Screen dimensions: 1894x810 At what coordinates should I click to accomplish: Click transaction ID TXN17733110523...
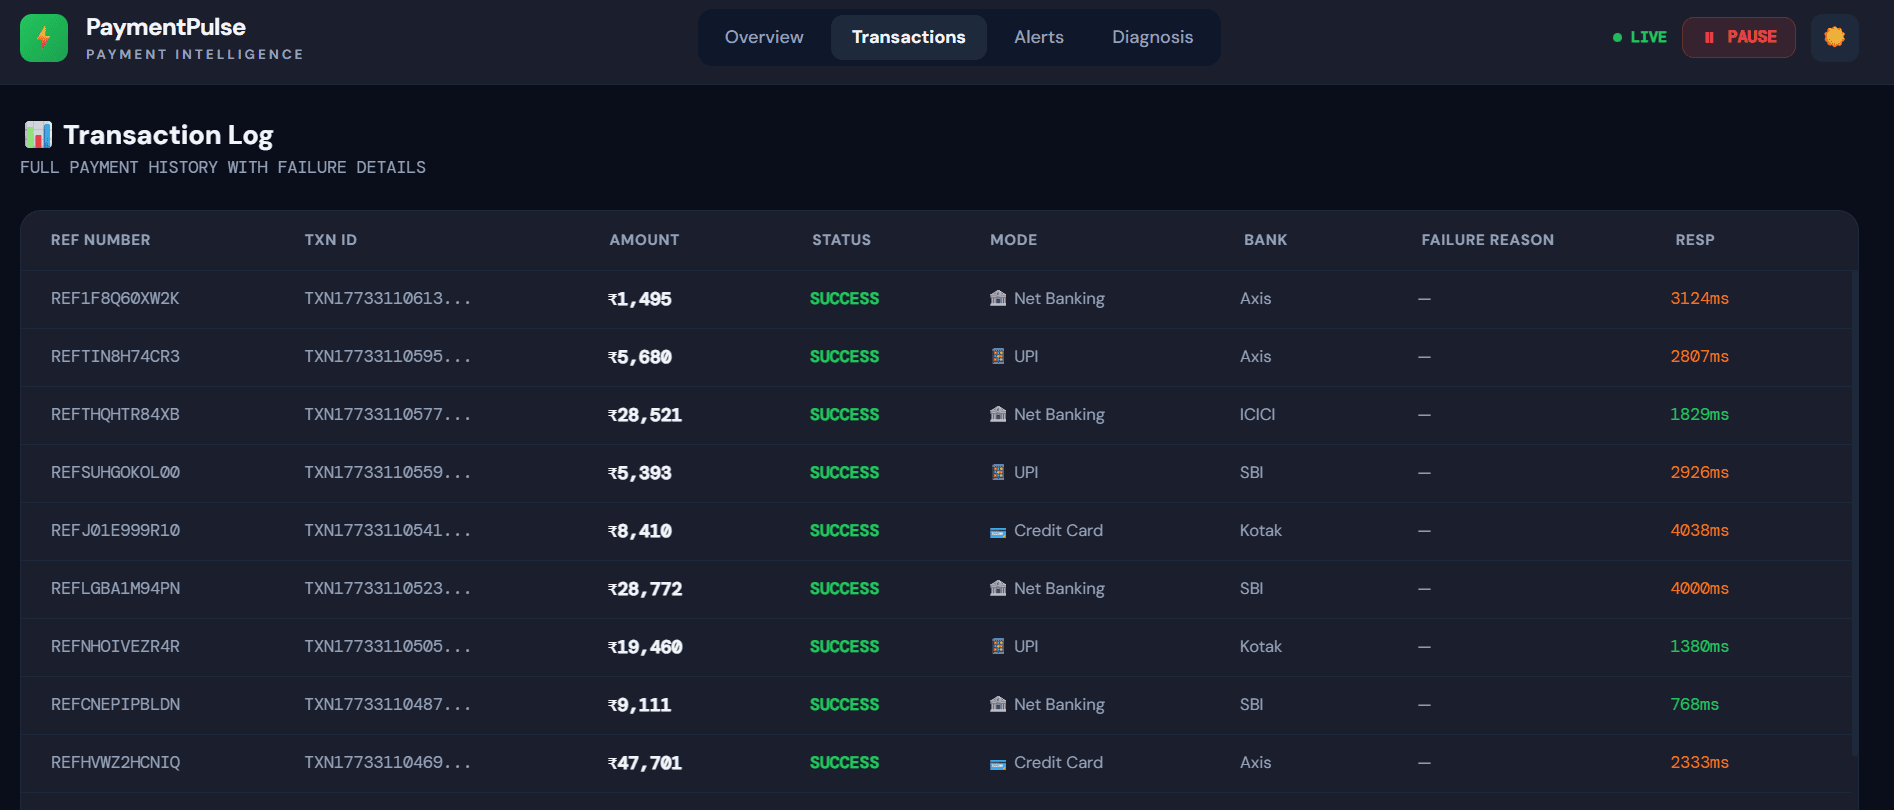click(x=388, y=588)
